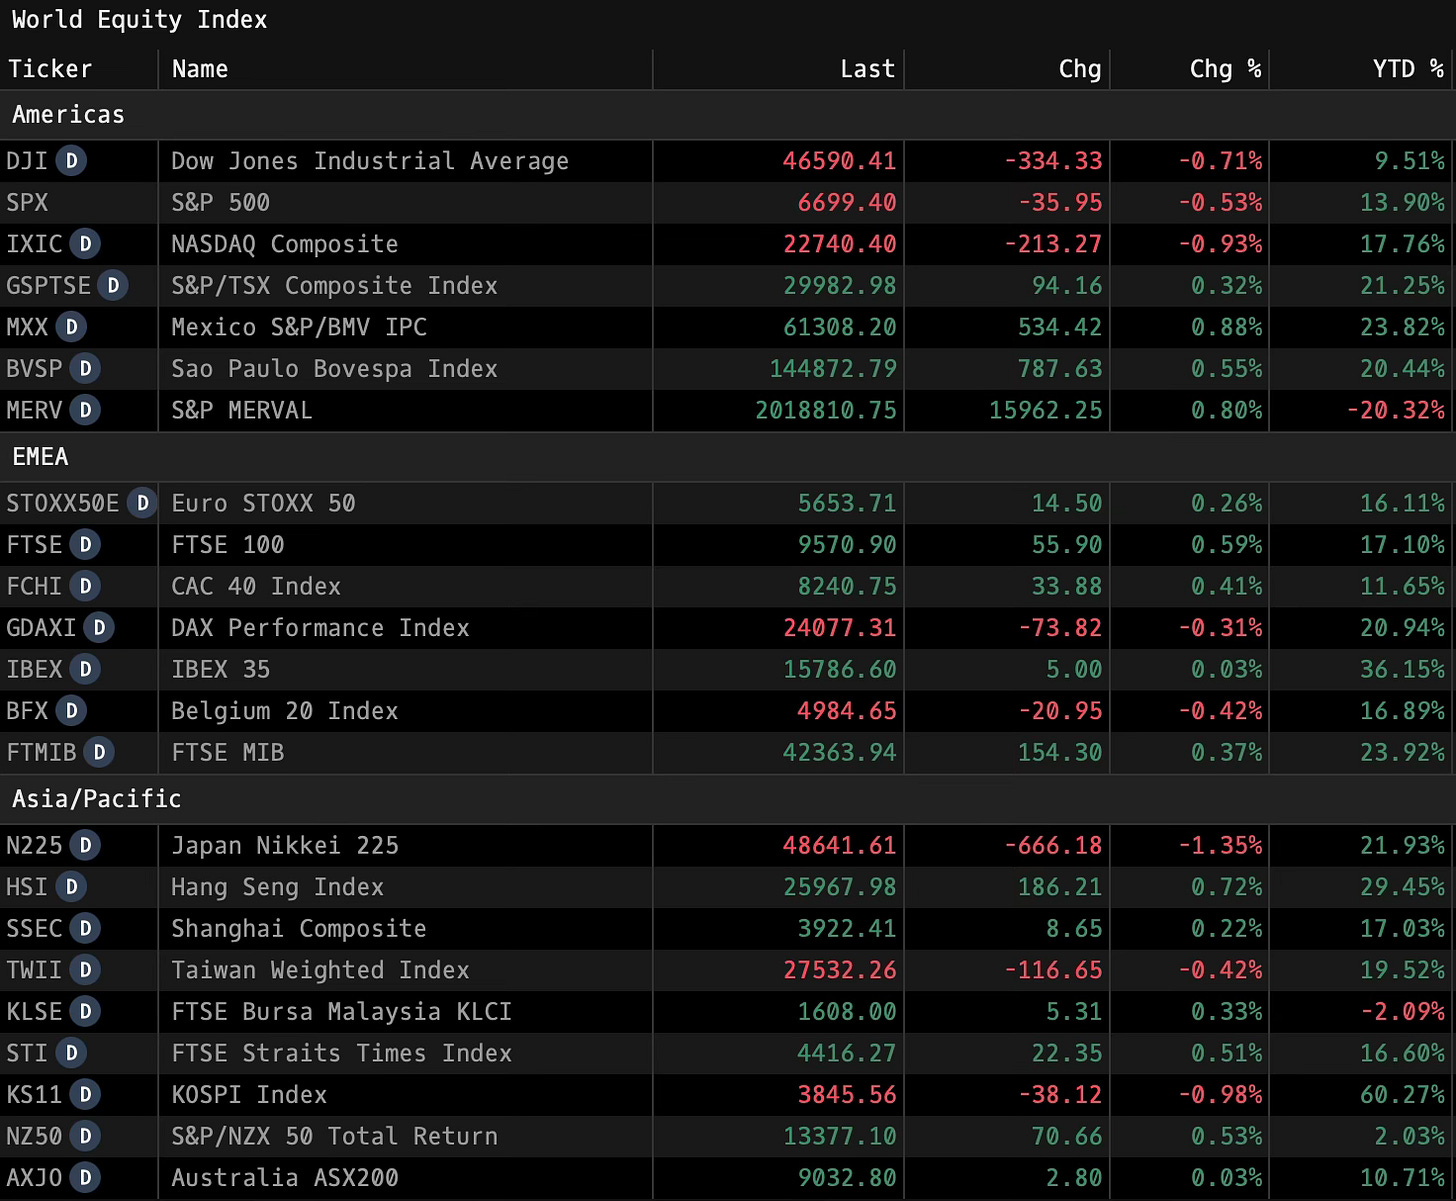This screenshot has width=1456, height=1201.
Task: Open the NASDAQ Composite row name
Action: tap(285, 244)
